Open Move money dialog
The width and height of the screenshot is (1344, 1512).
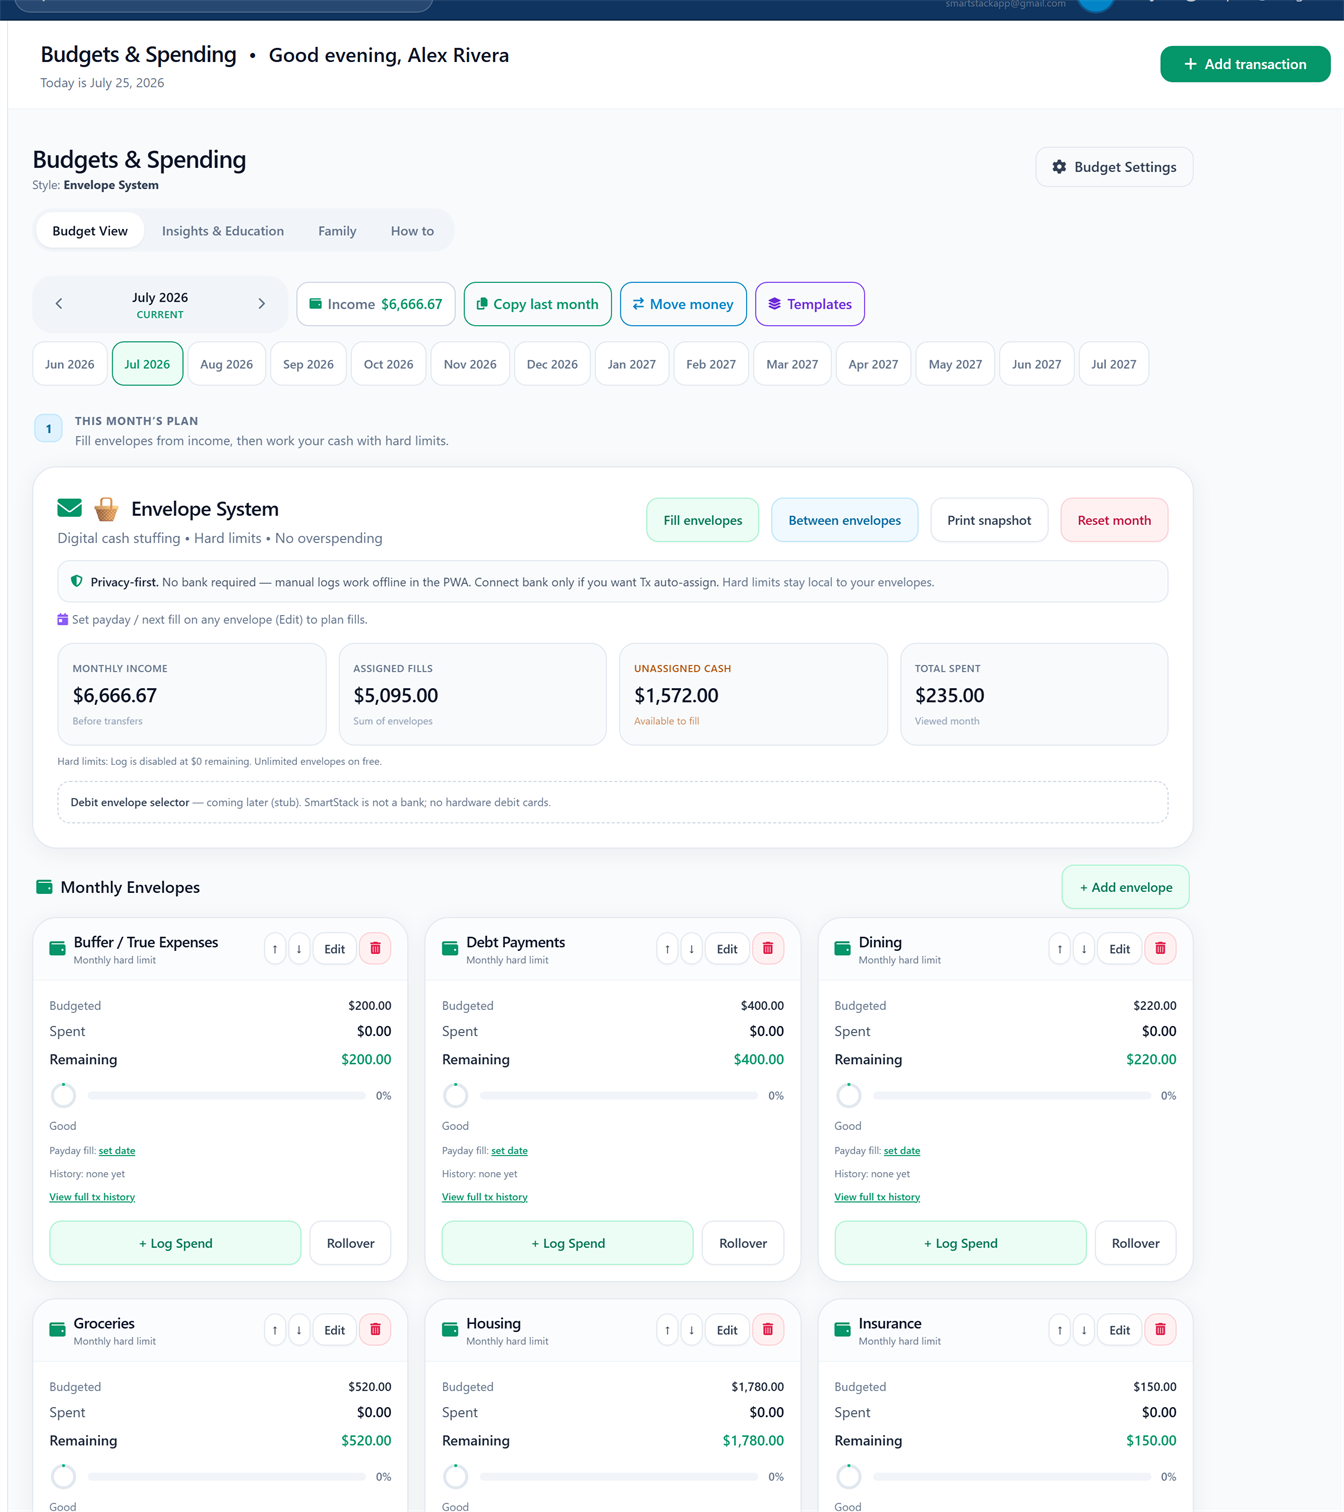[x=683, y=304]
